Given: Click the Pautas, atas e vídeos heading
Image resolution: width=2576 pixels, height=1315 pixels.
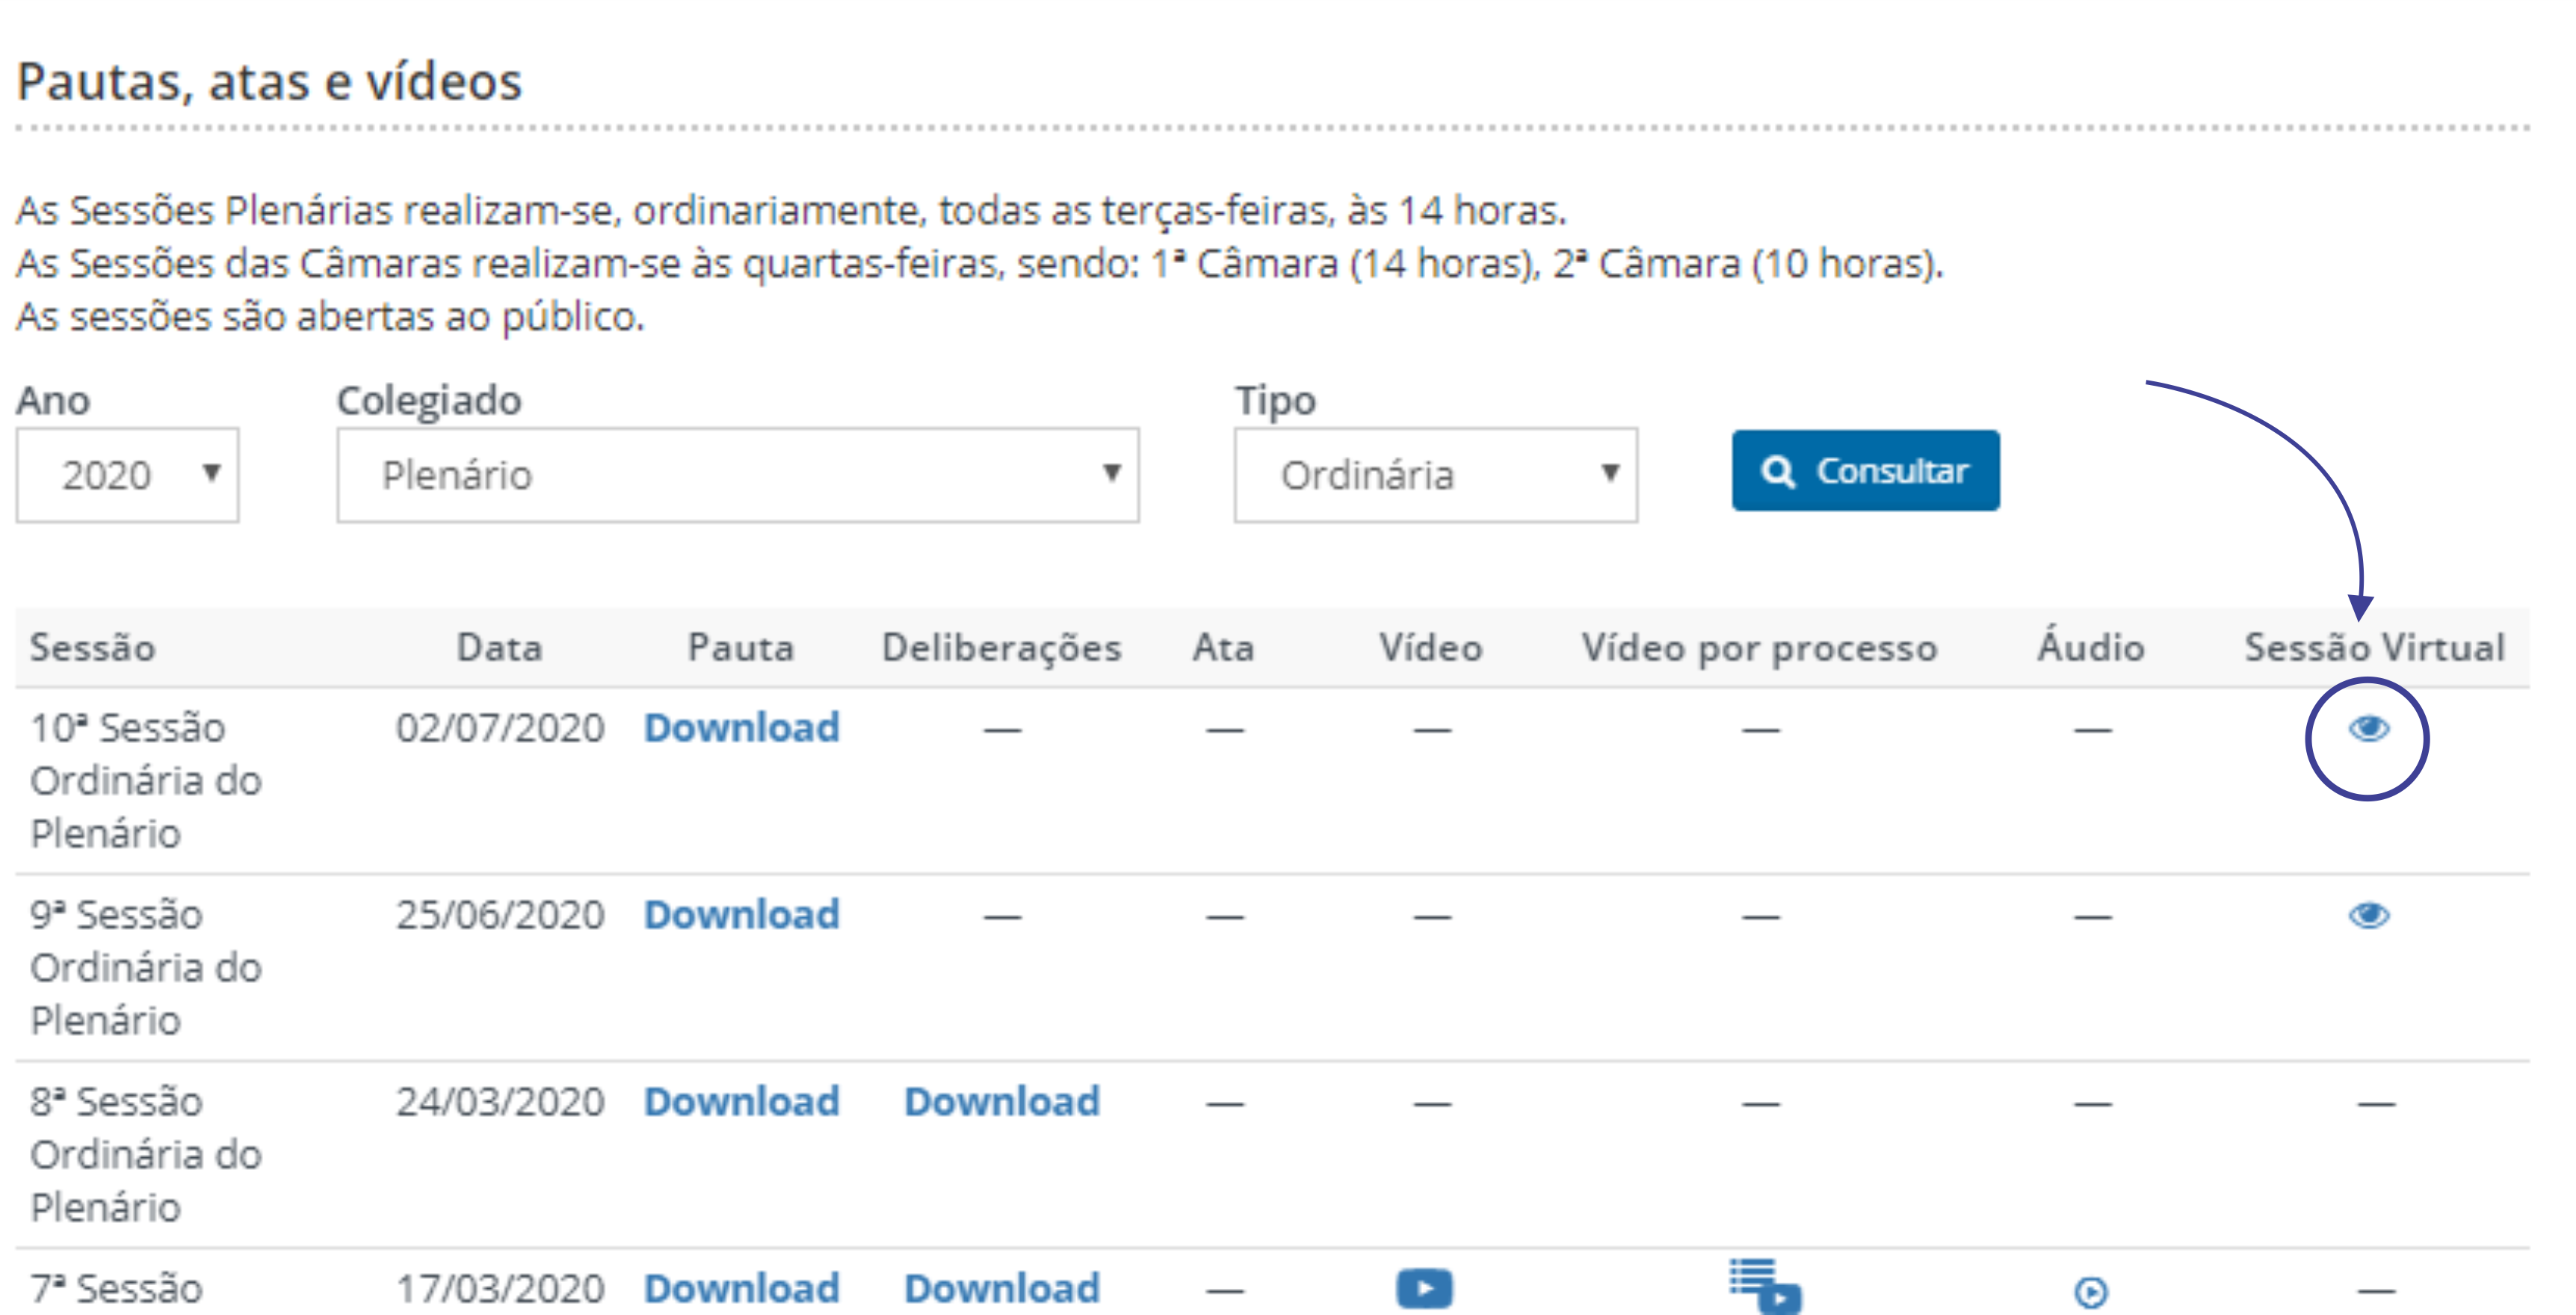Looking at the screenshot, I should coord(269,82).
